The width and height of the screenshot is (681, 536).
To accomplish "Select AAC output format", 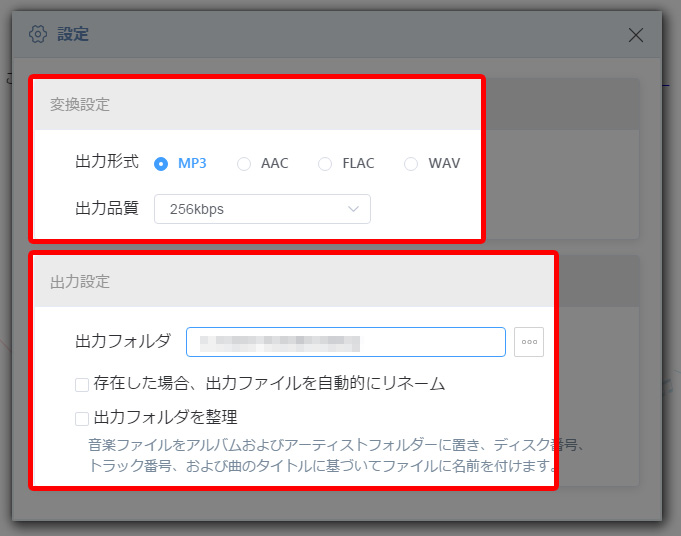I will [x=244, y=163].
